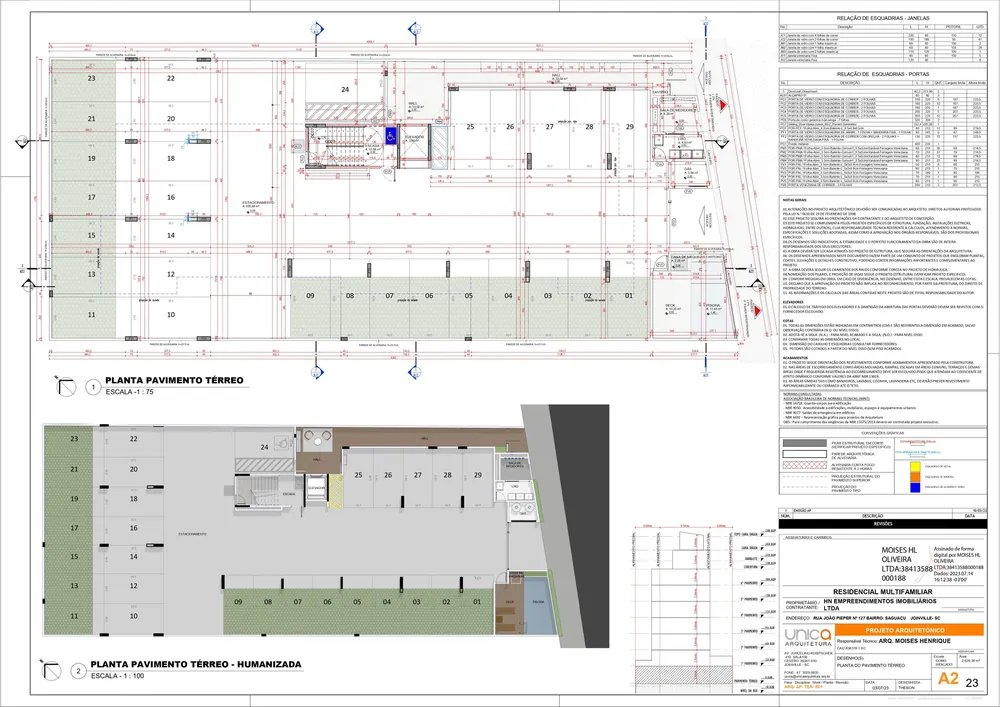Image resolution: width=1000 pixels, height=707 pixels.
Task: Click the Relação de Esquadrias - Portas table header
Action: (x=883, y=74)
